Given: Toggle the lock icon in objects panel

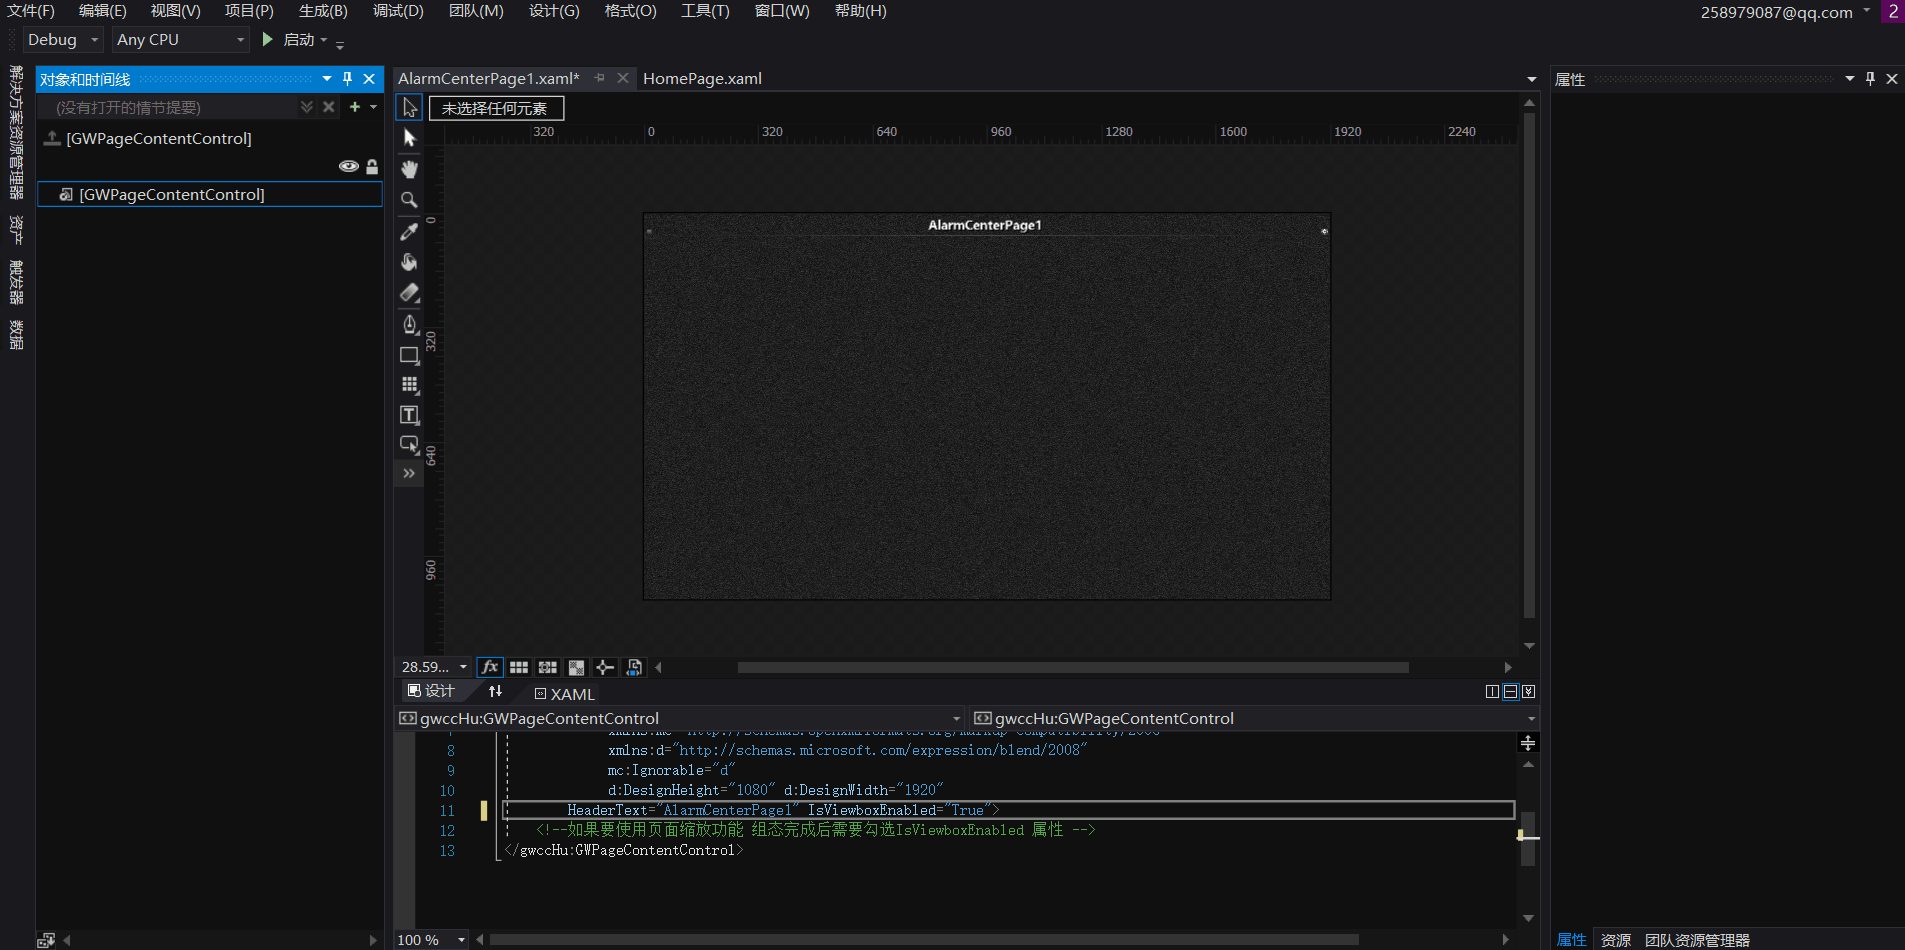Looking at the screenshot, I should pyautogui.click(x=372, y=166).
